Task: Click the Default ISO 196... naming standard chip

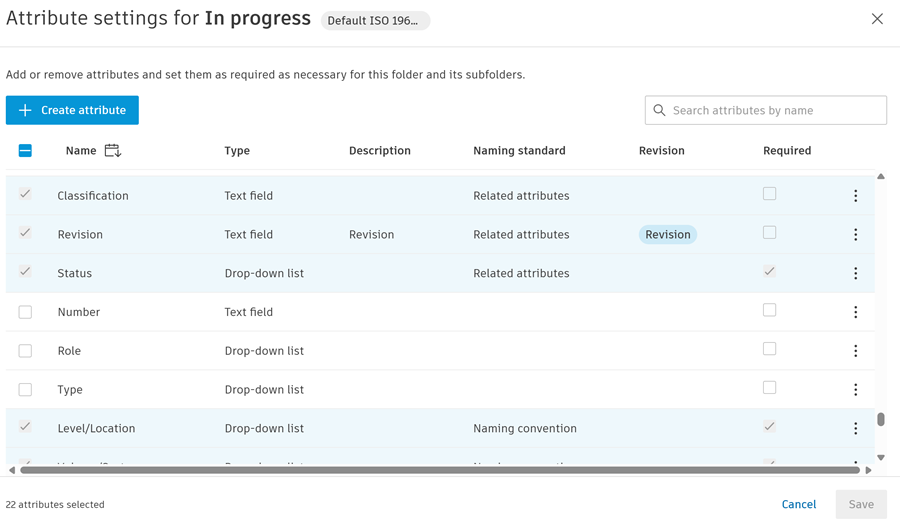Action: point(375,21)
